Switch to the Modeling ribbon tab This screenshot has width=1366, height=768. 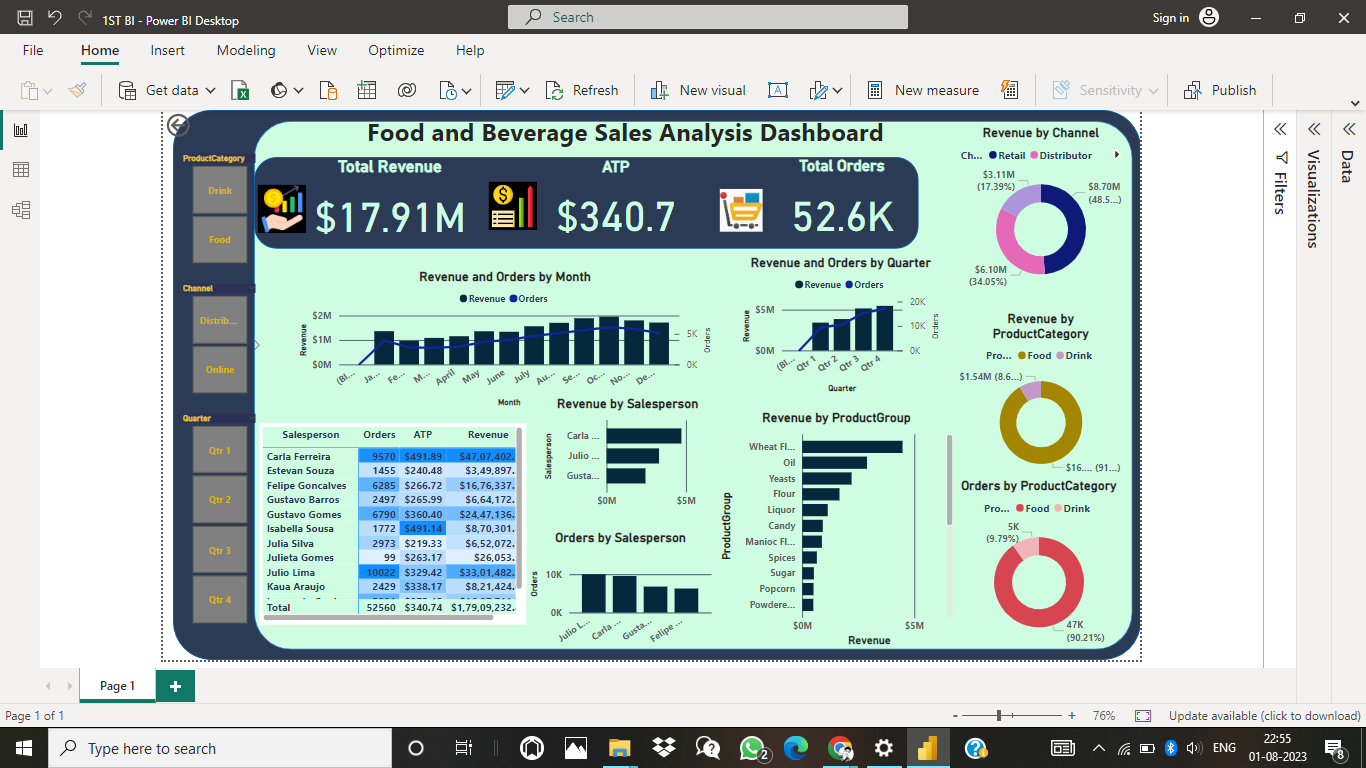(x=246, y=50)
